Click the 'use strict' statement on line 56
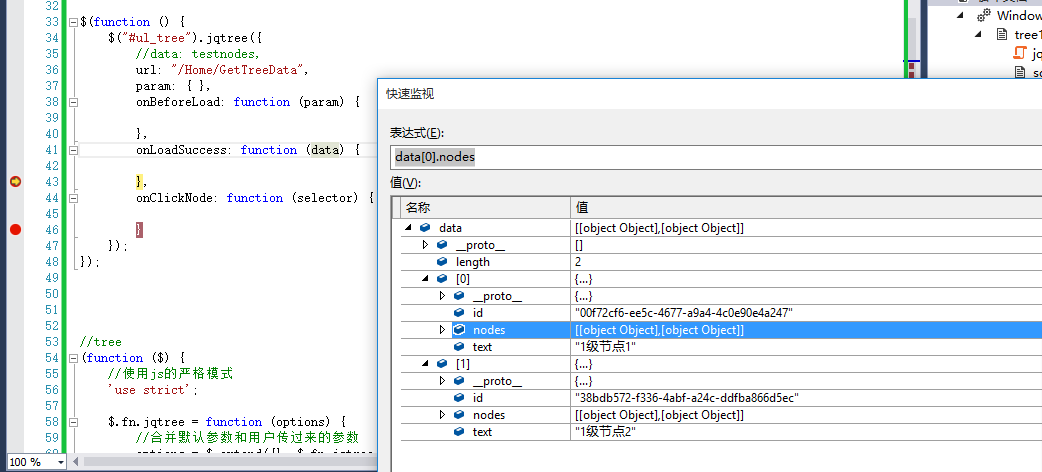1042x472 pixels. tap(152, 390)
